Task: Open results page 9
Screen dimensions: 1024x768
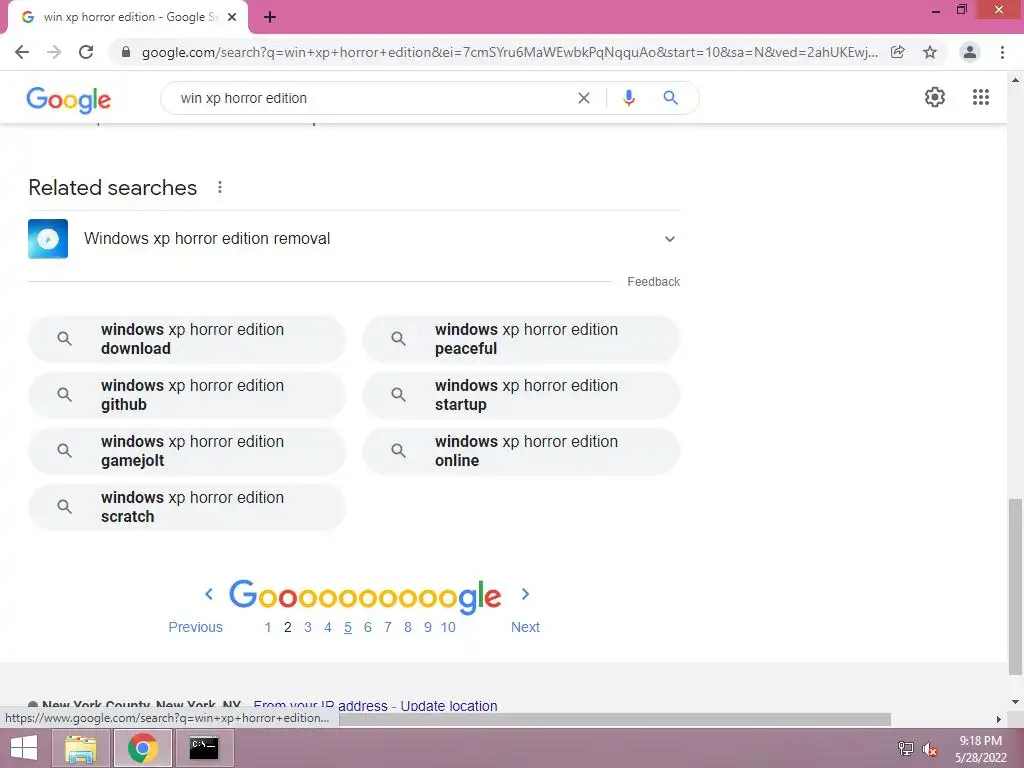Action: (x=428, y=627)
